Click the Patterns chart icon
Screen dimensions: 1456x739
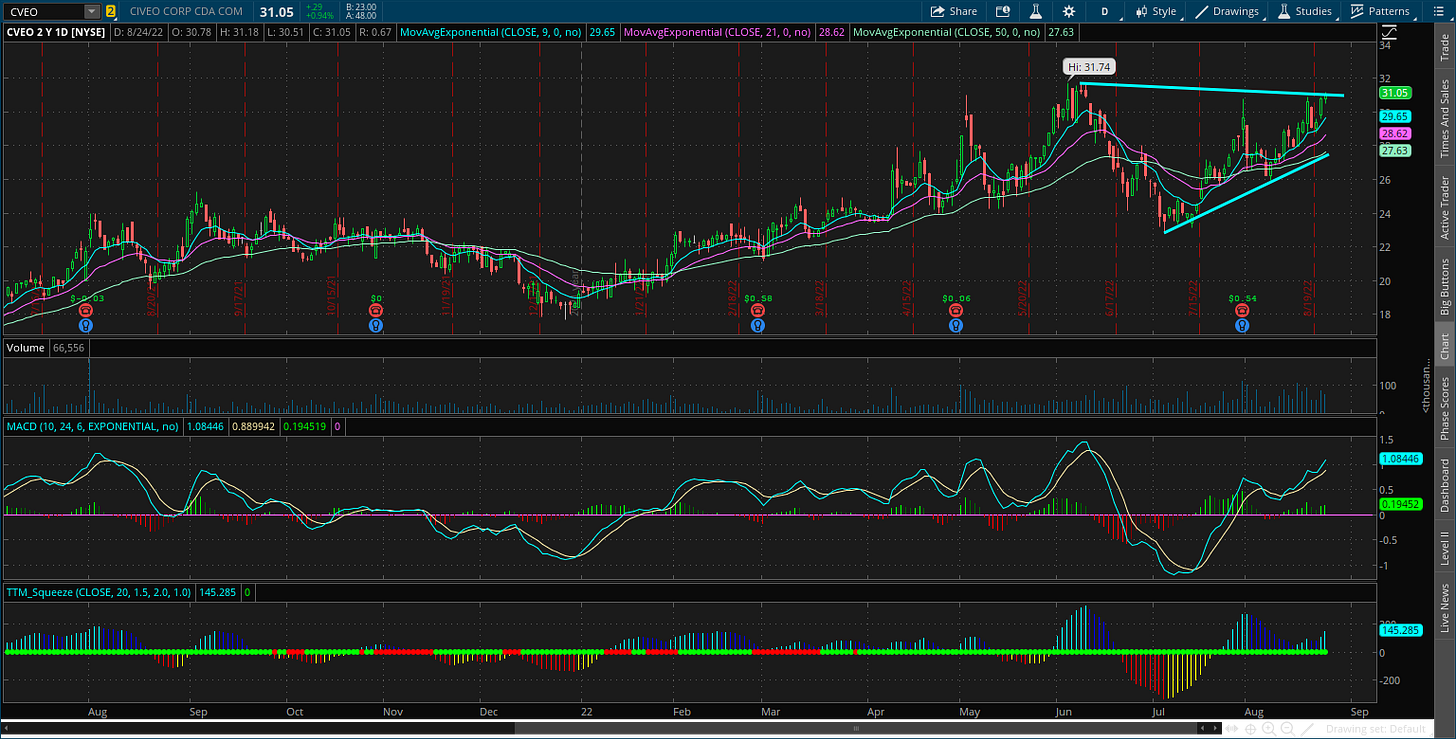point(1357,12)
